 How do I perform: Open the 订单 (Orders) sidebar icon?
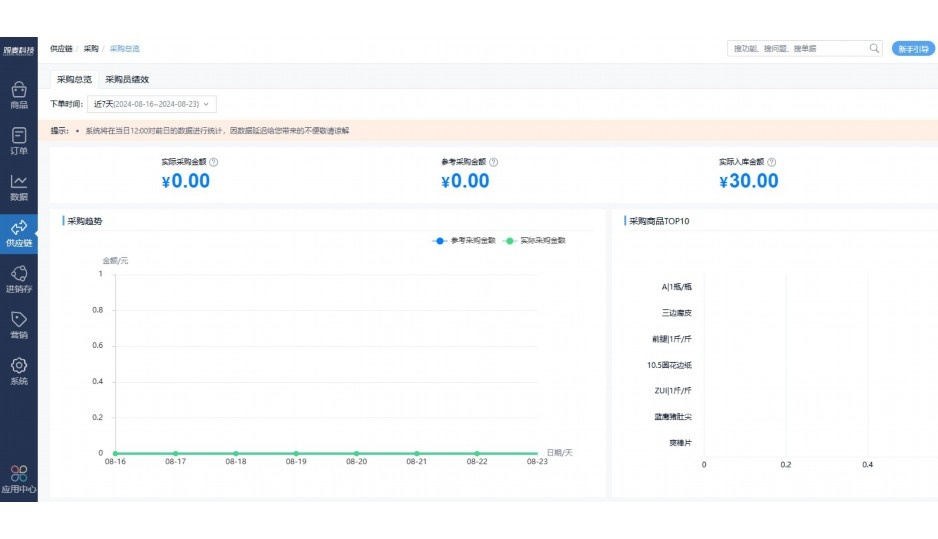coord(18,140)
